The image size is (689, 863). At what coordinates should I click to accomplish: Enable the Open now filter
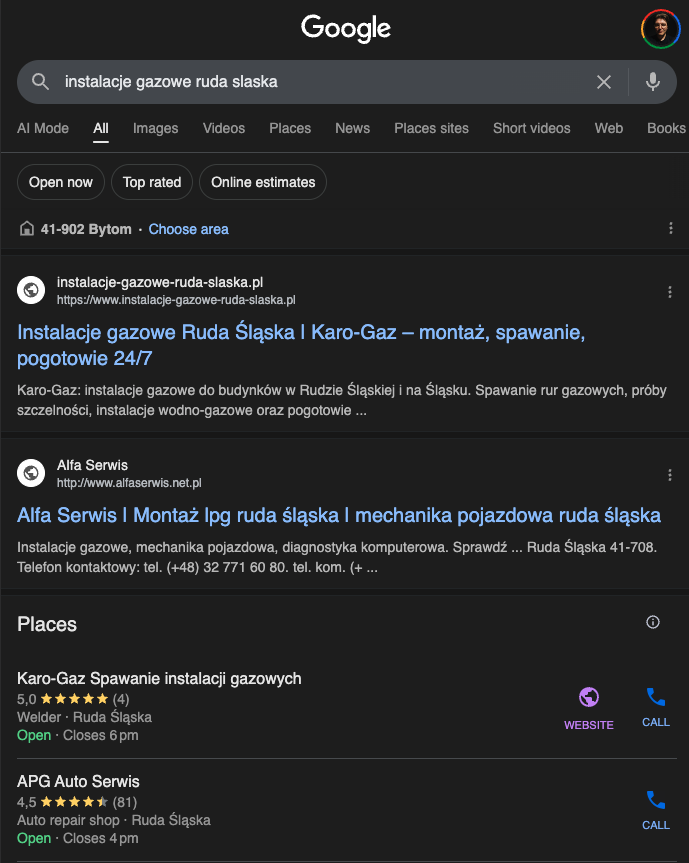pos(60,182)
